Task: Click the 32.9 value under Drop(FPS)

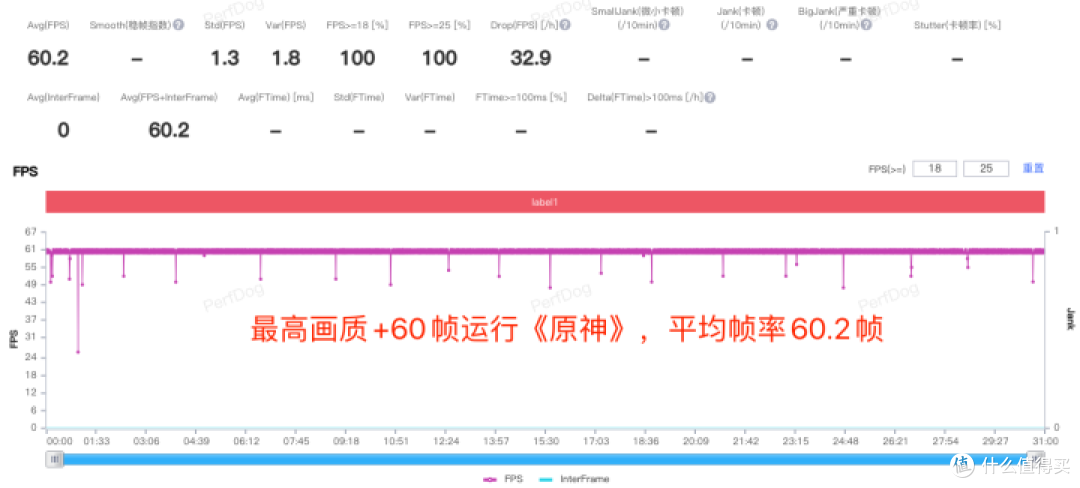Action: coord(530,59)
